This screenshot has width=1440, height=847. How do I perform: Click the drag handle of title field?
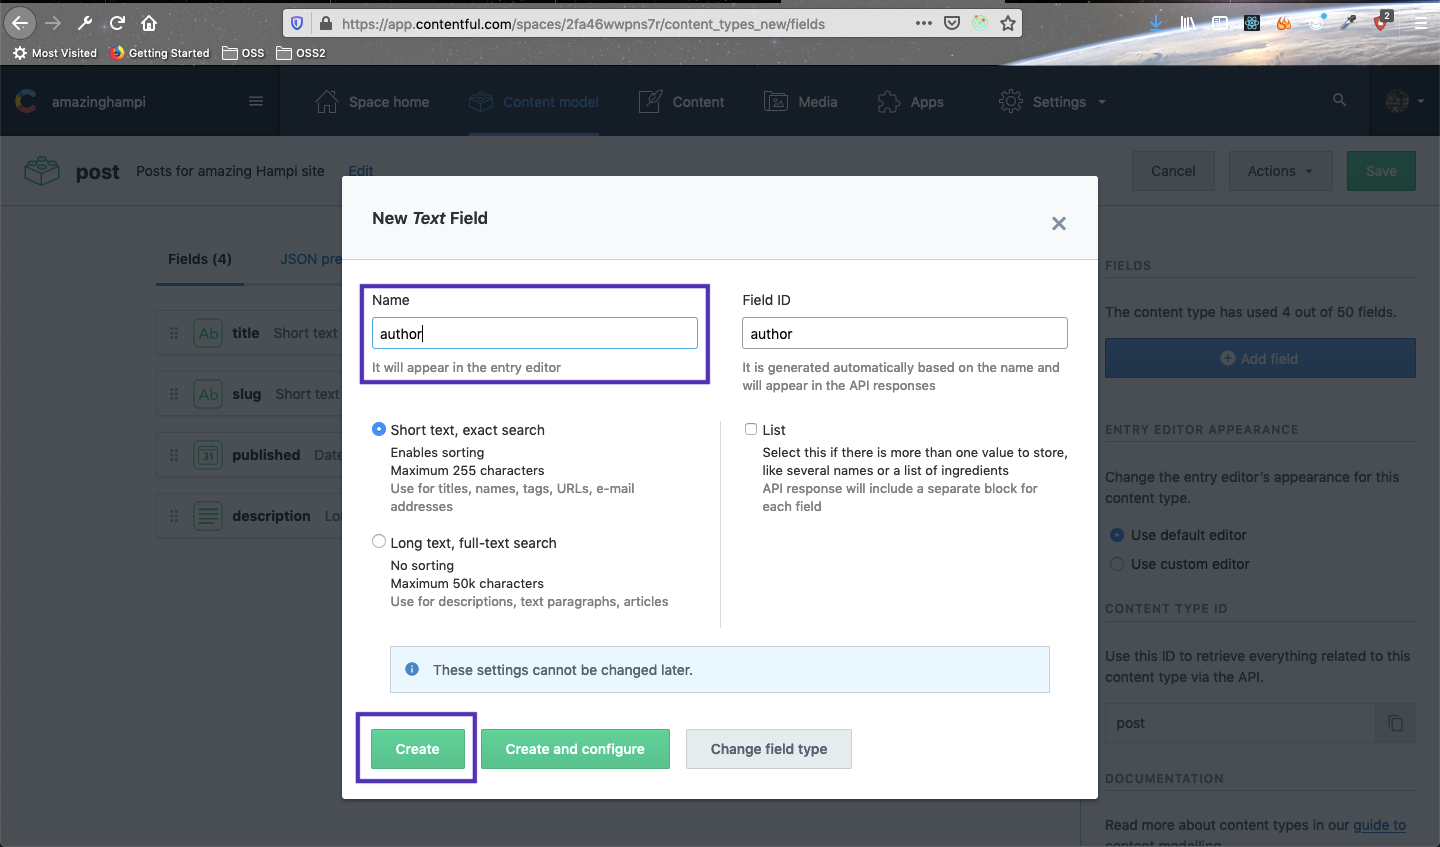pos(174,333)
